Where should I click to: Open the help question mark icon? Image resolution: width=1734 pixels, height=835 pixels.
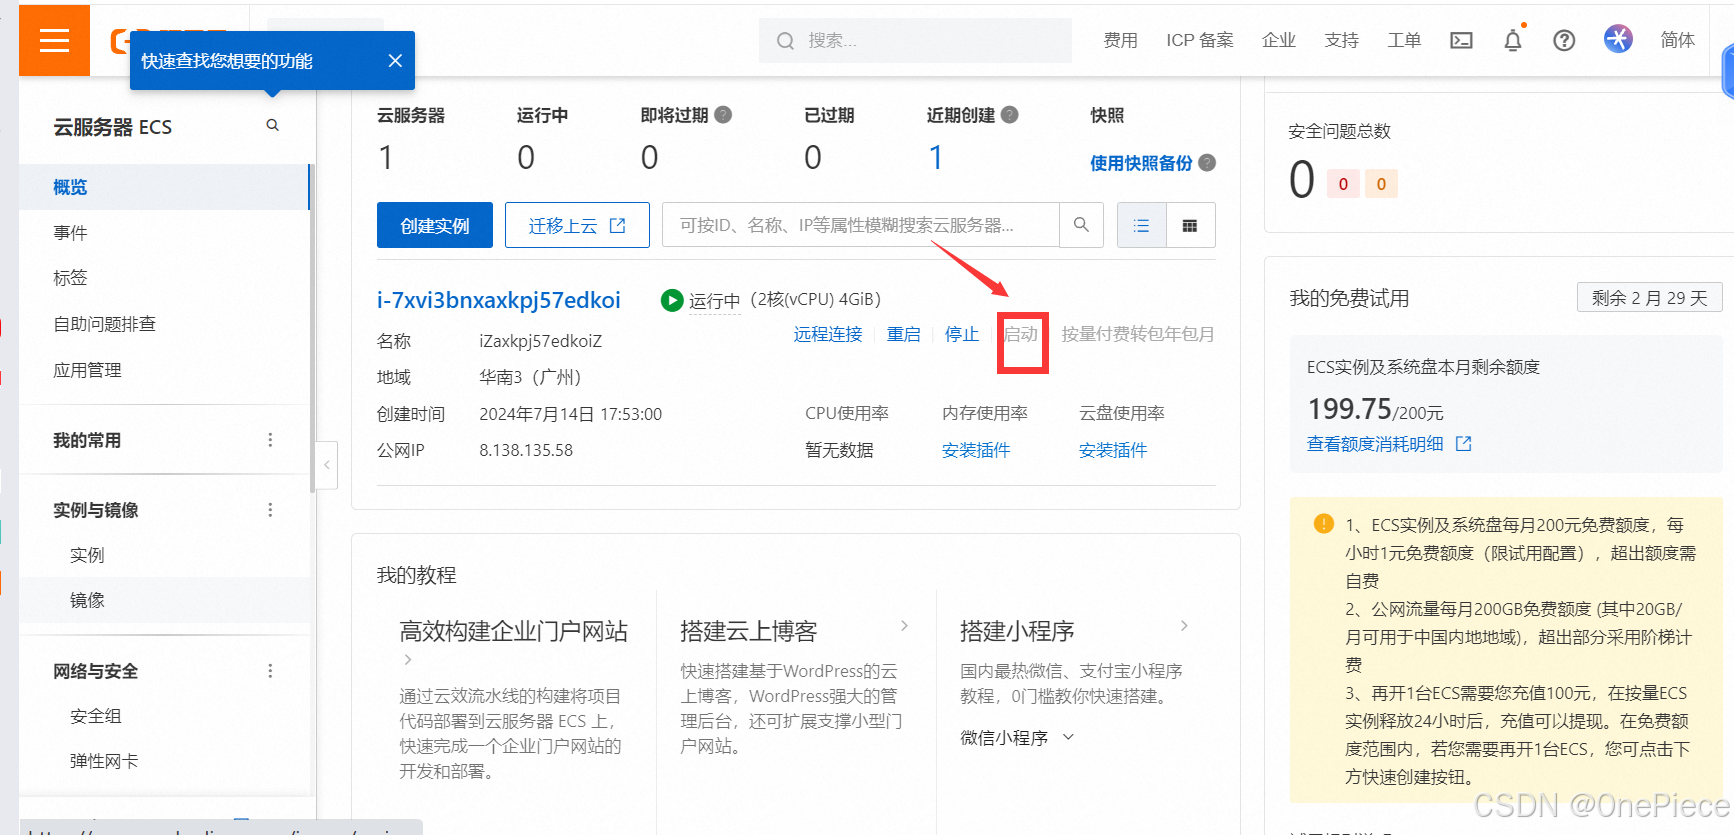(x=1564, y=40)
